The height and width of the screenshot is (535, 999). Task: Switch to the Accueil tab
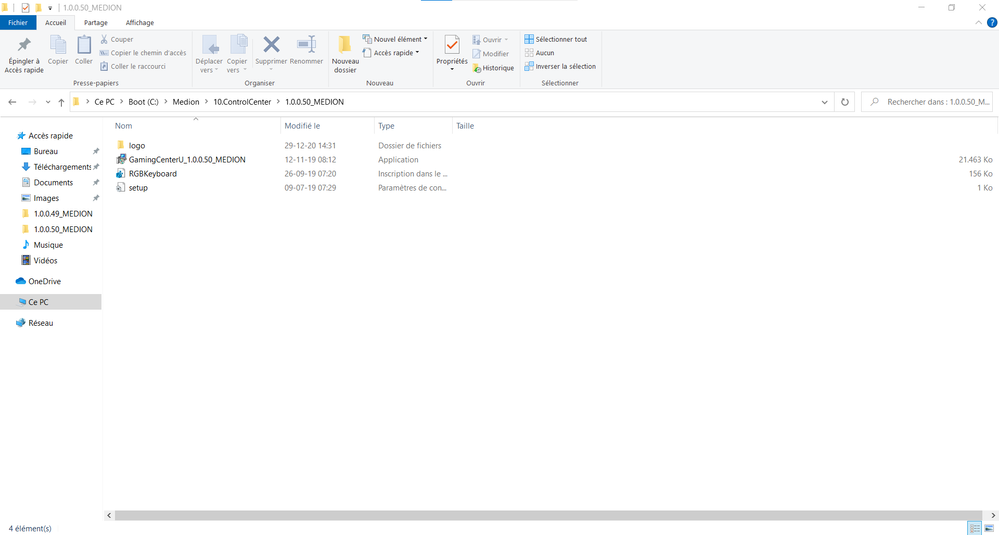[x=56, y=22]
